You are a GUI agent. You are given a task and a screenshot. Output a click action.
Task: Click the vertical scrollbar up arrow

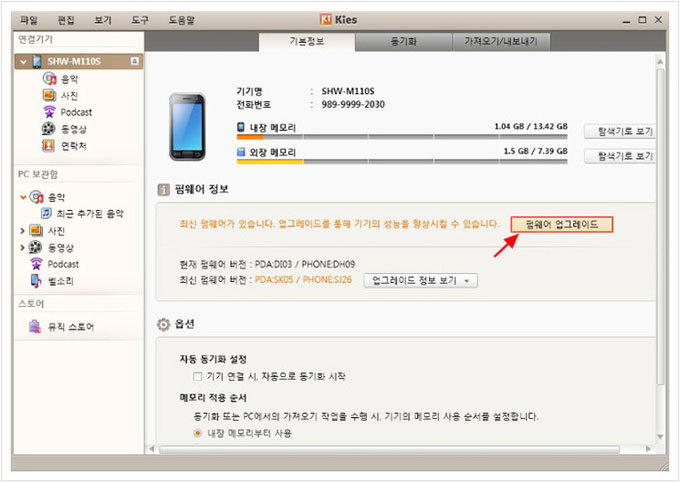[x=660, y=62]
